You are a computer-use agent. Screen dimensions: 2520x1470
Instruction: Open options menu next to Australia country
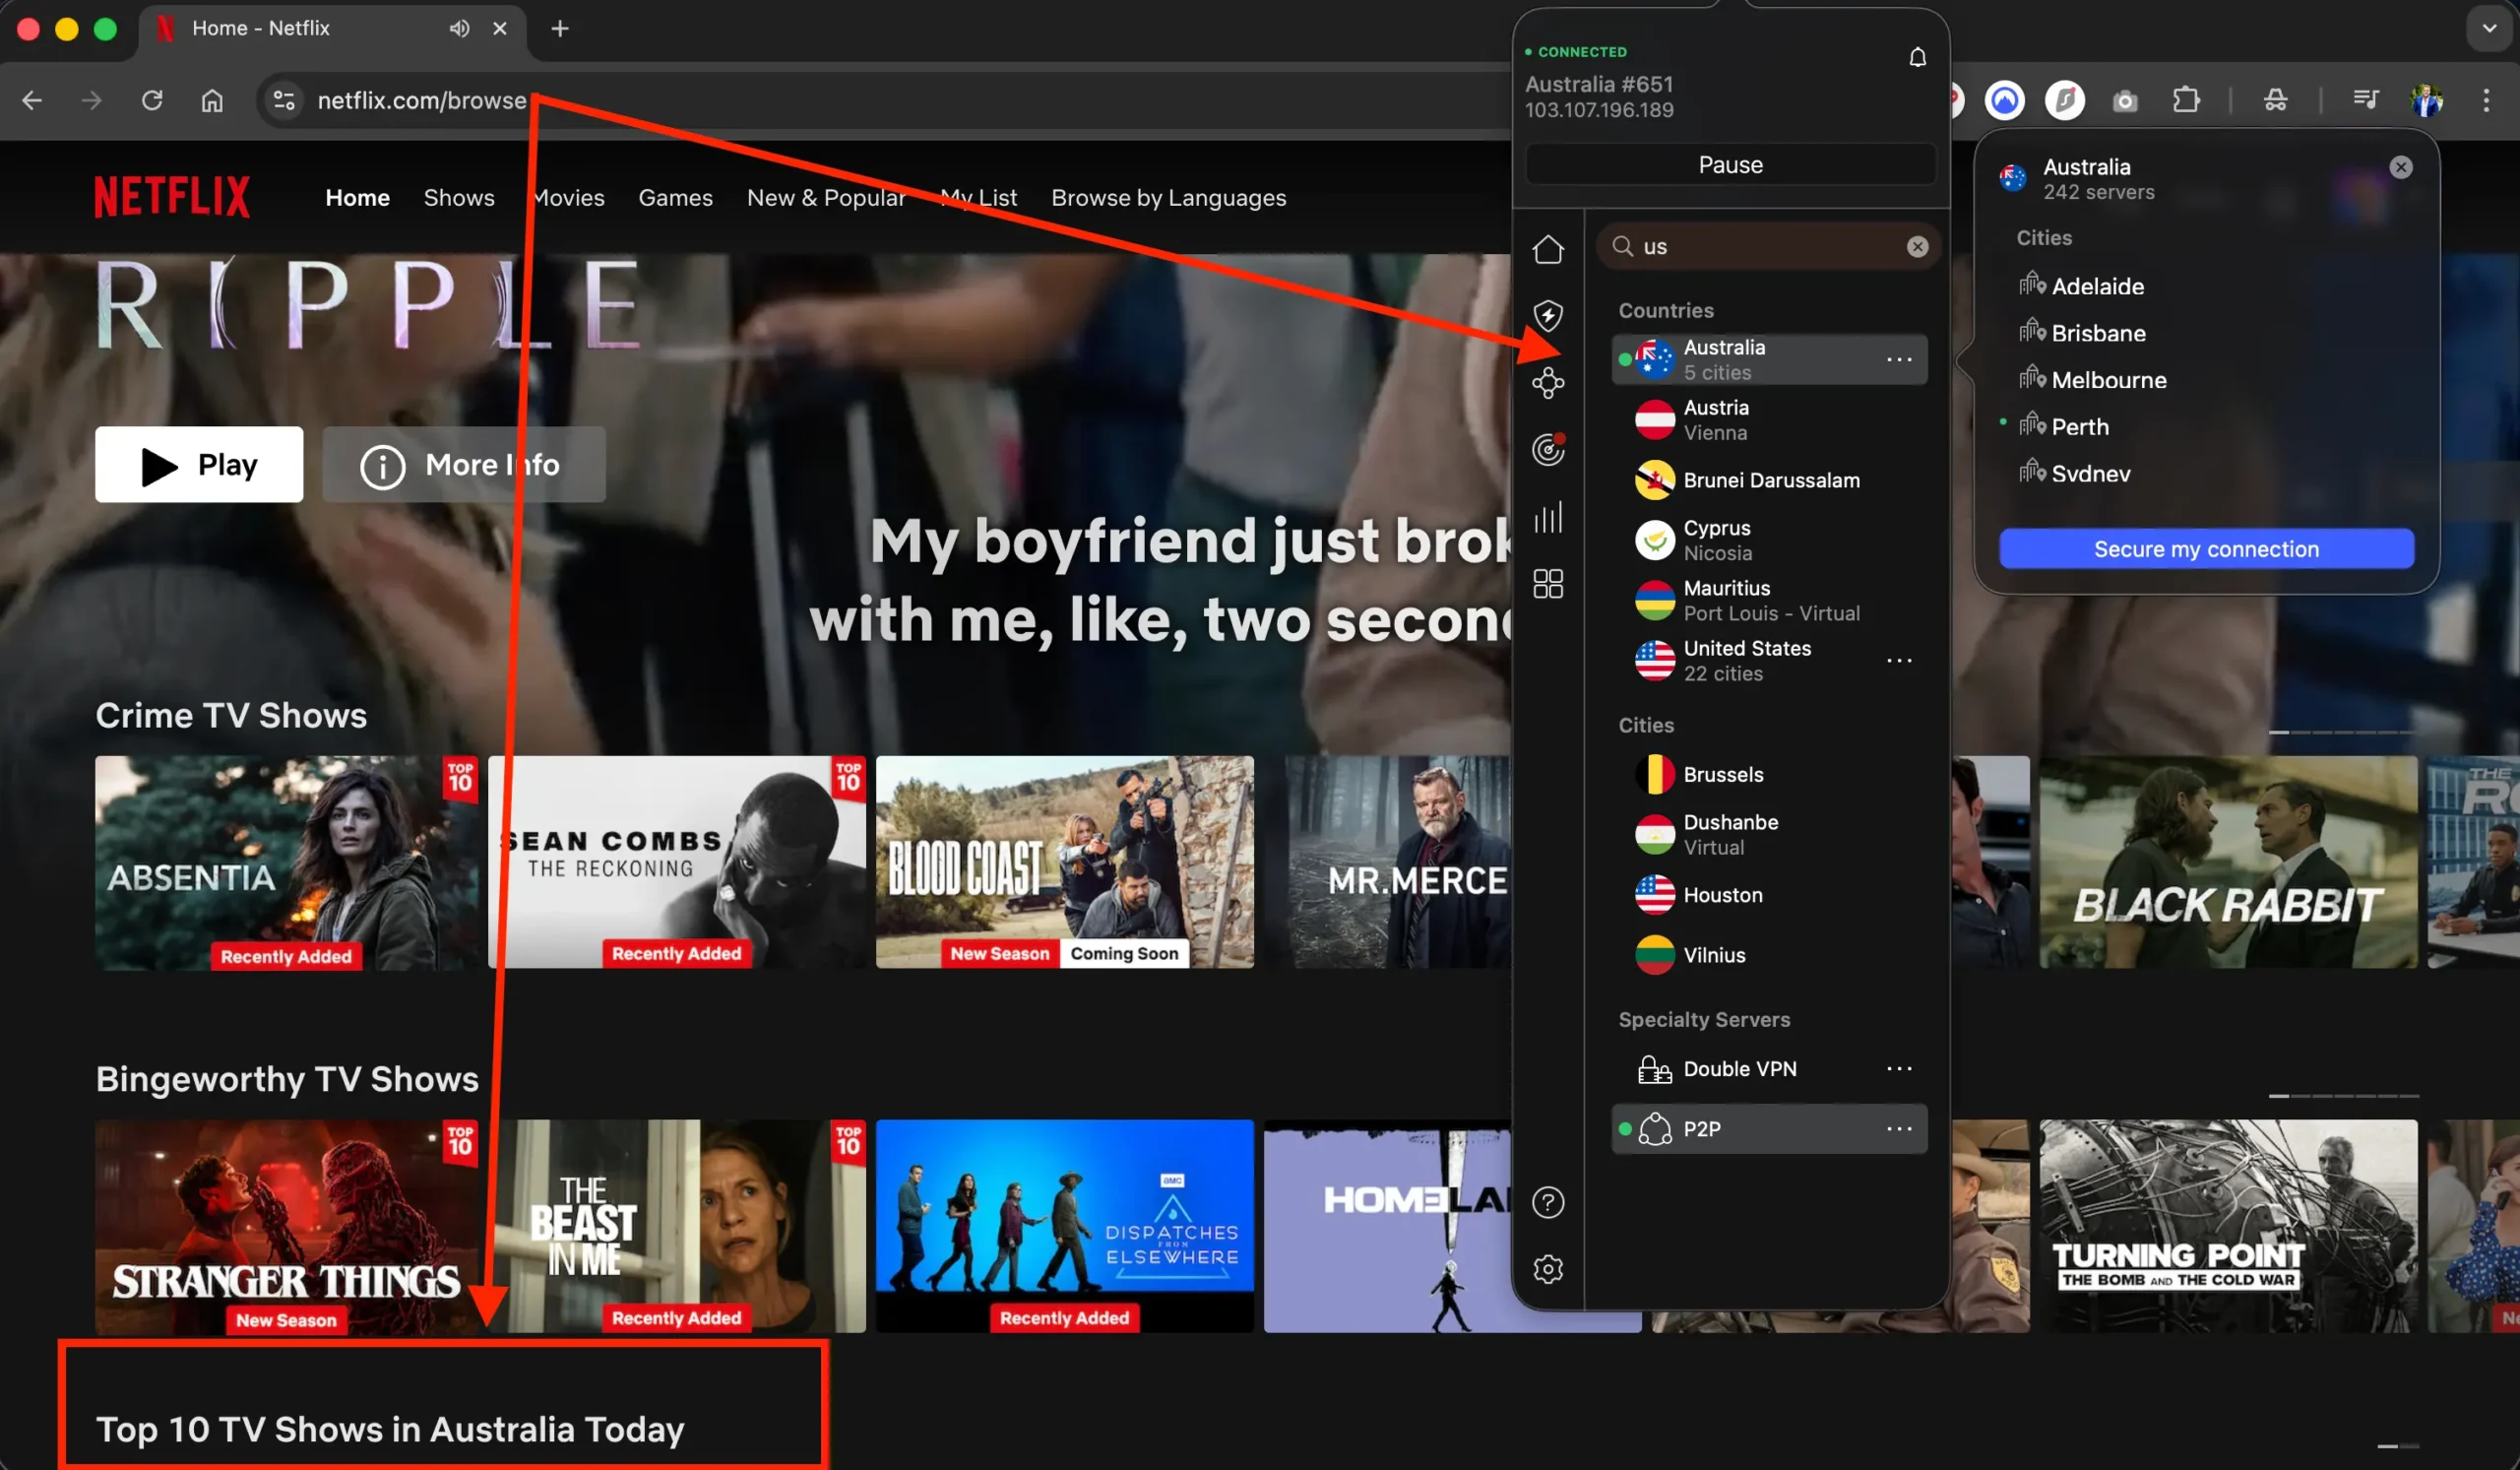[x=1899, y=359]
